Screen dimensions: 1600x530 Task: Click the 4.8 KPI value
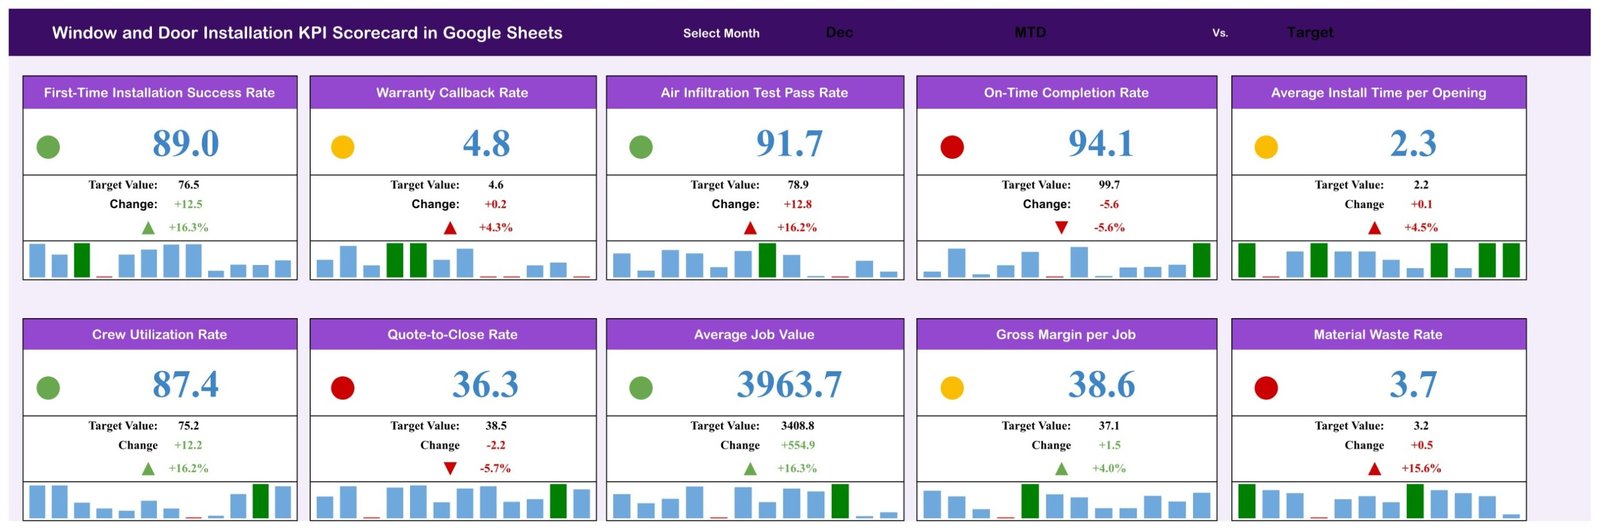click(487, 144)
